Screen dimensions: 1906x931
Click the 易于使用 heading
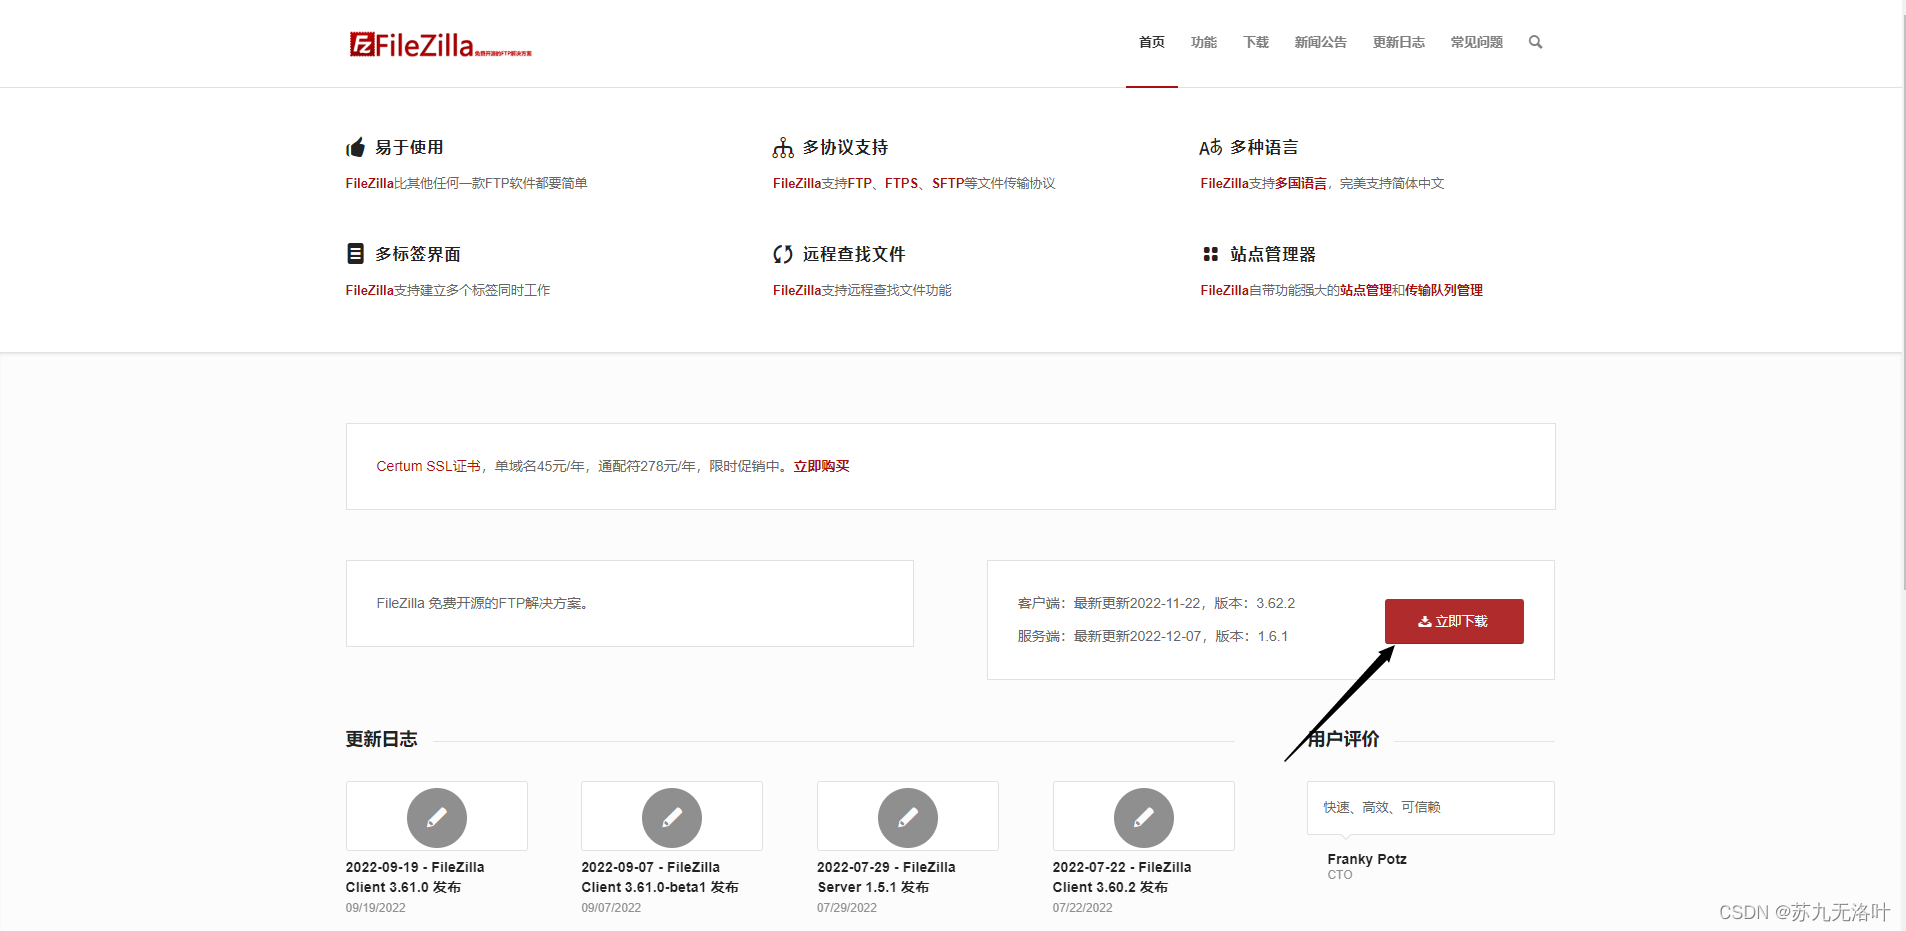409,148
